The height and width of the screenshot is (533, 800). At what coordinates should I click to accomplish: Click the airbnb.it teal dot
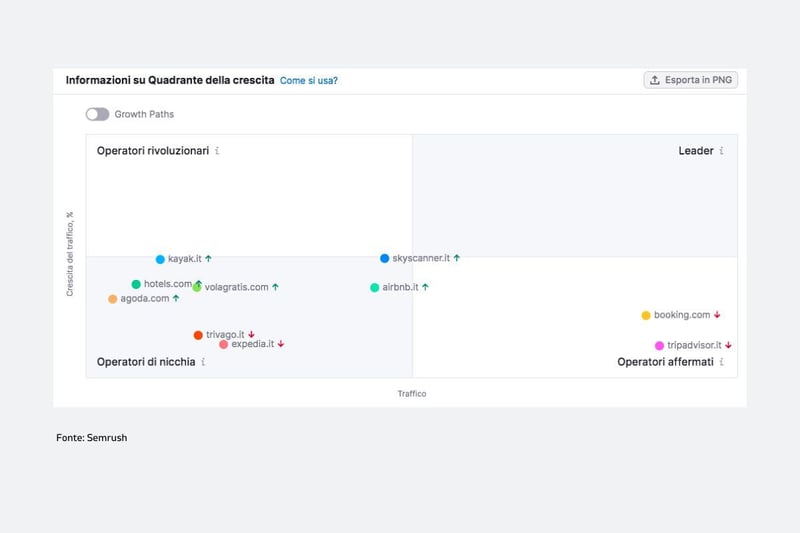click(374, 288)
